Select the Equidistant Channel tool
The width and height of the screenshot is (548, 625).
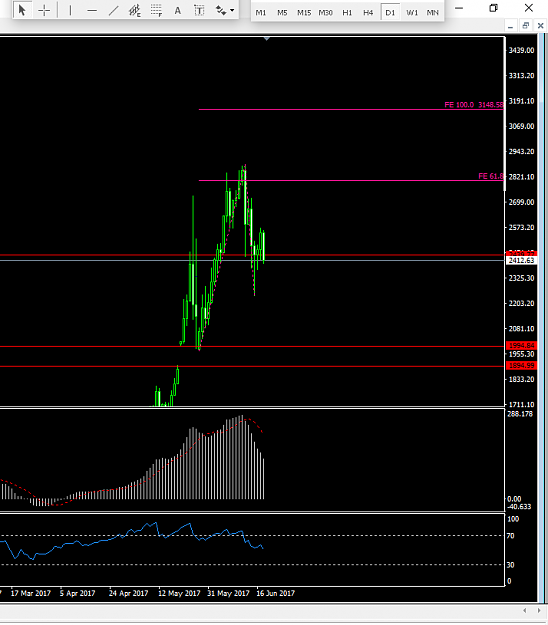[135, 10]
